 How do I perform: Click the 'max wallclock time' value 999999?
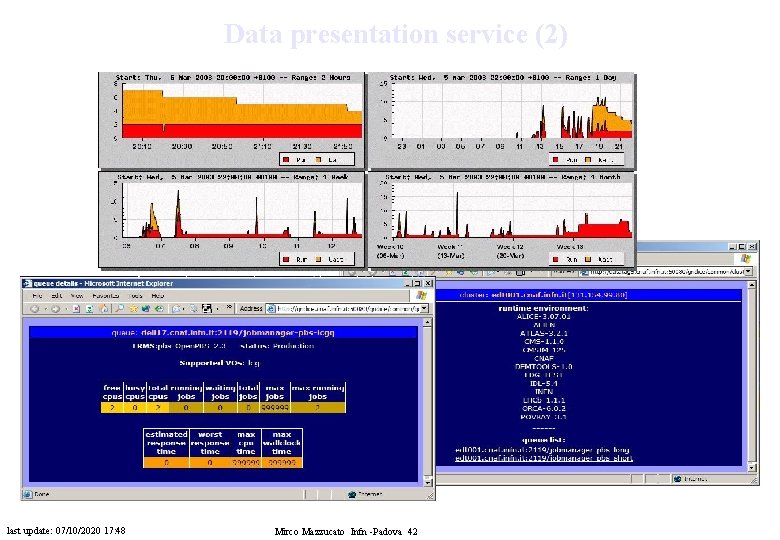point(282,462)
